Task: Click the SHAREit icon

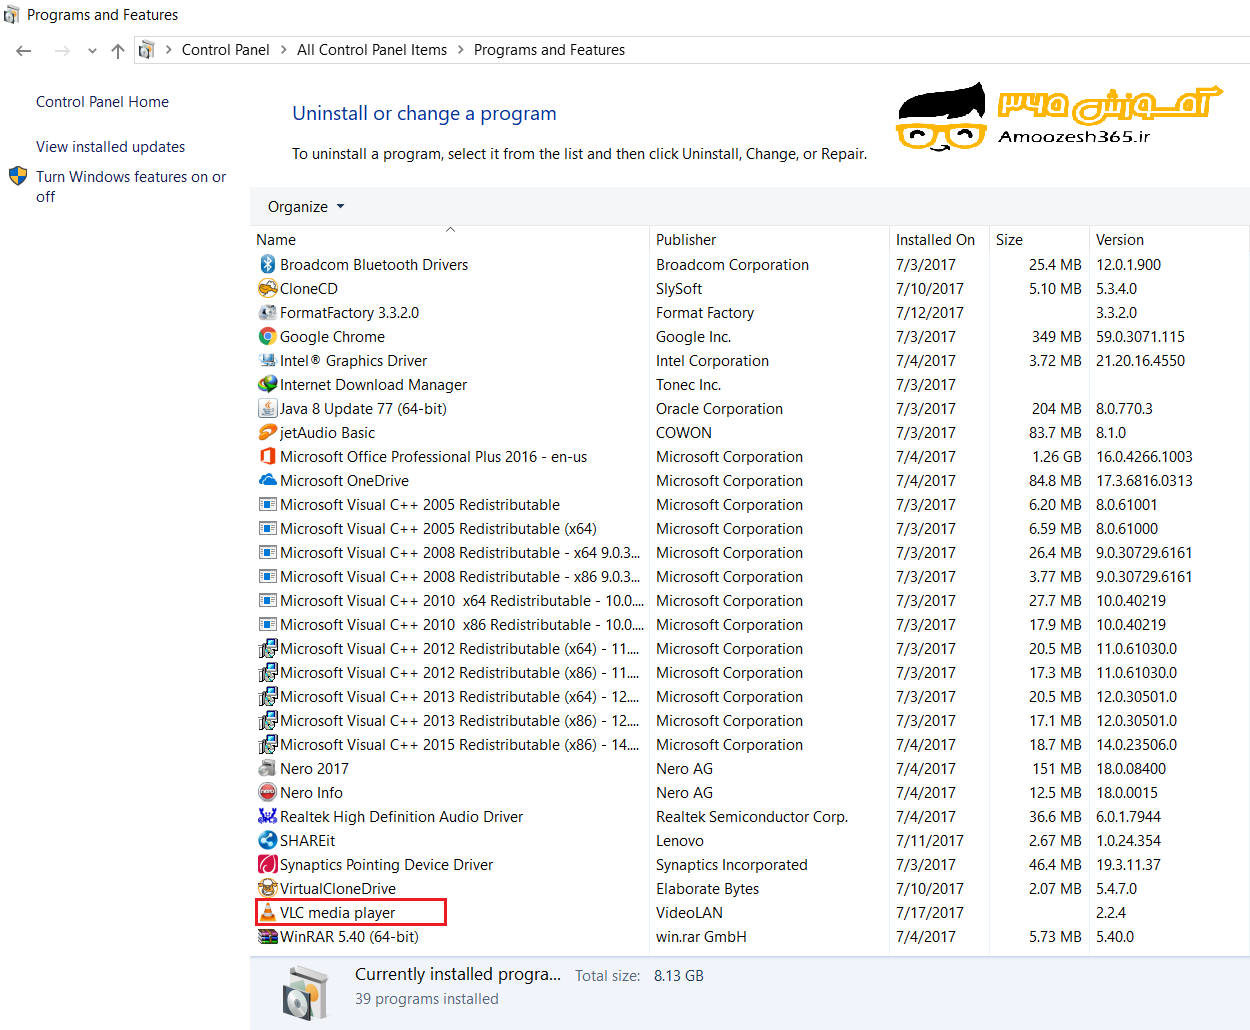Action: (267, 840)
